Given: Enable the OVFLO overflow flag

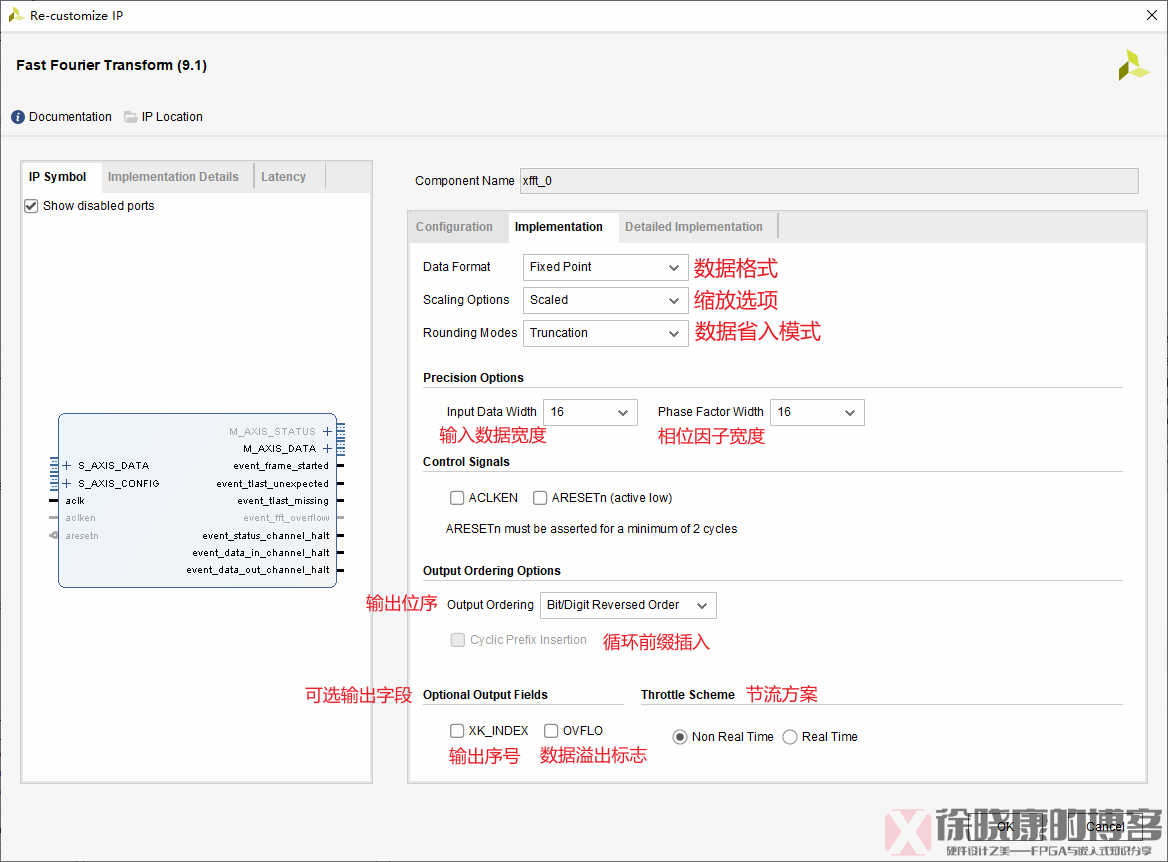Looking at the screenshot, I should point(550,730).
